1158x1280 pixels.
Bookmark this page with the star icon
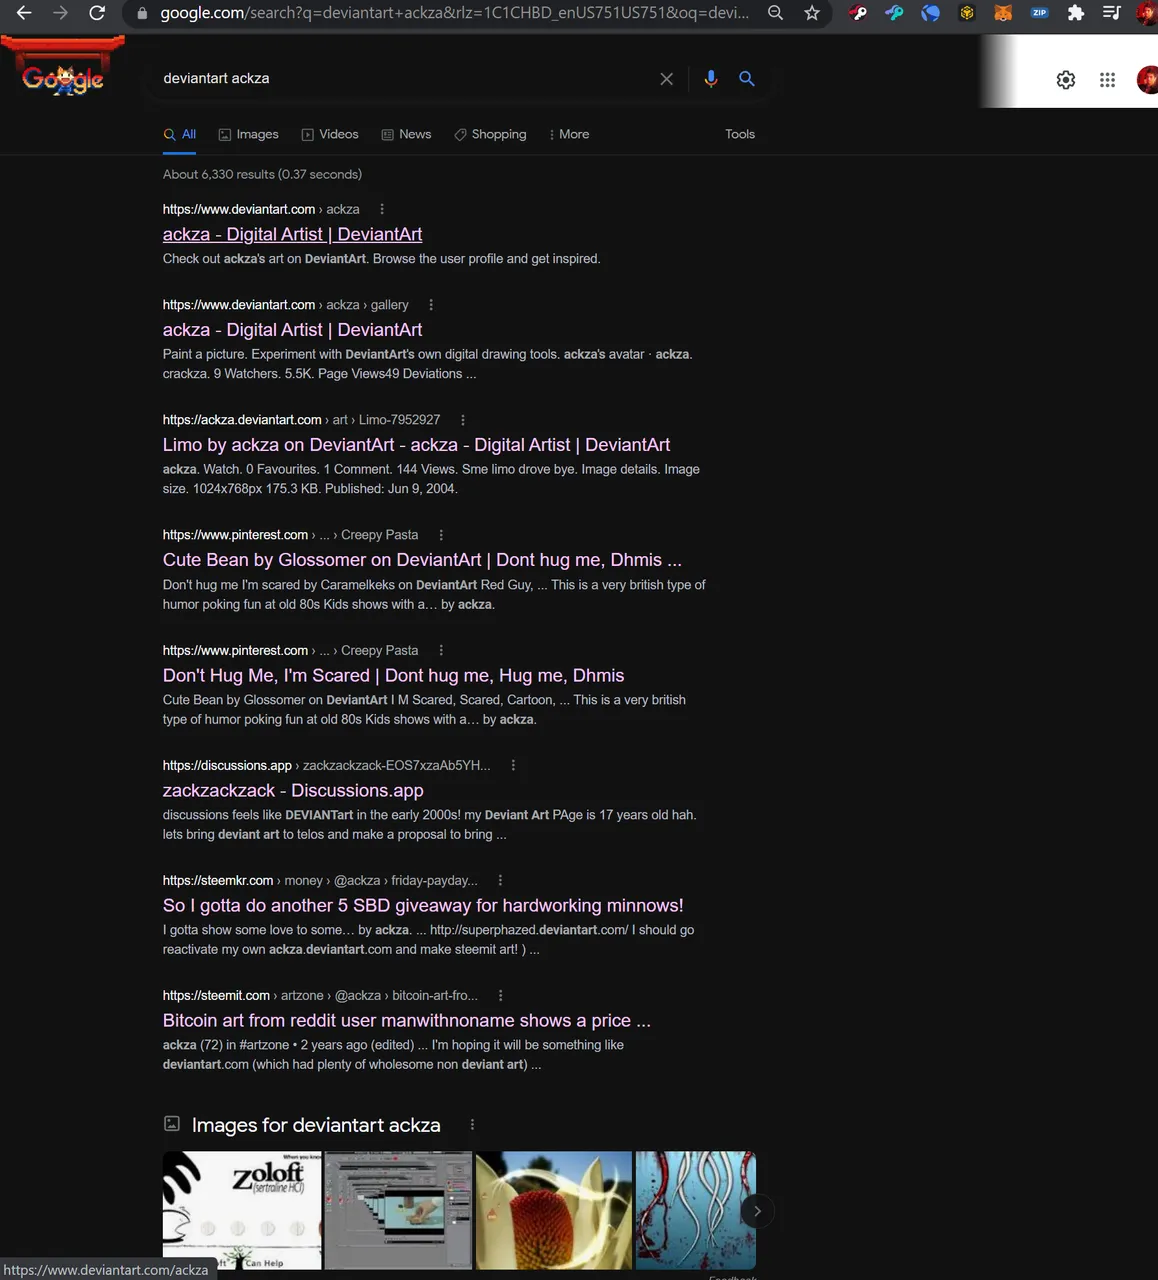(x=812, y=13)
